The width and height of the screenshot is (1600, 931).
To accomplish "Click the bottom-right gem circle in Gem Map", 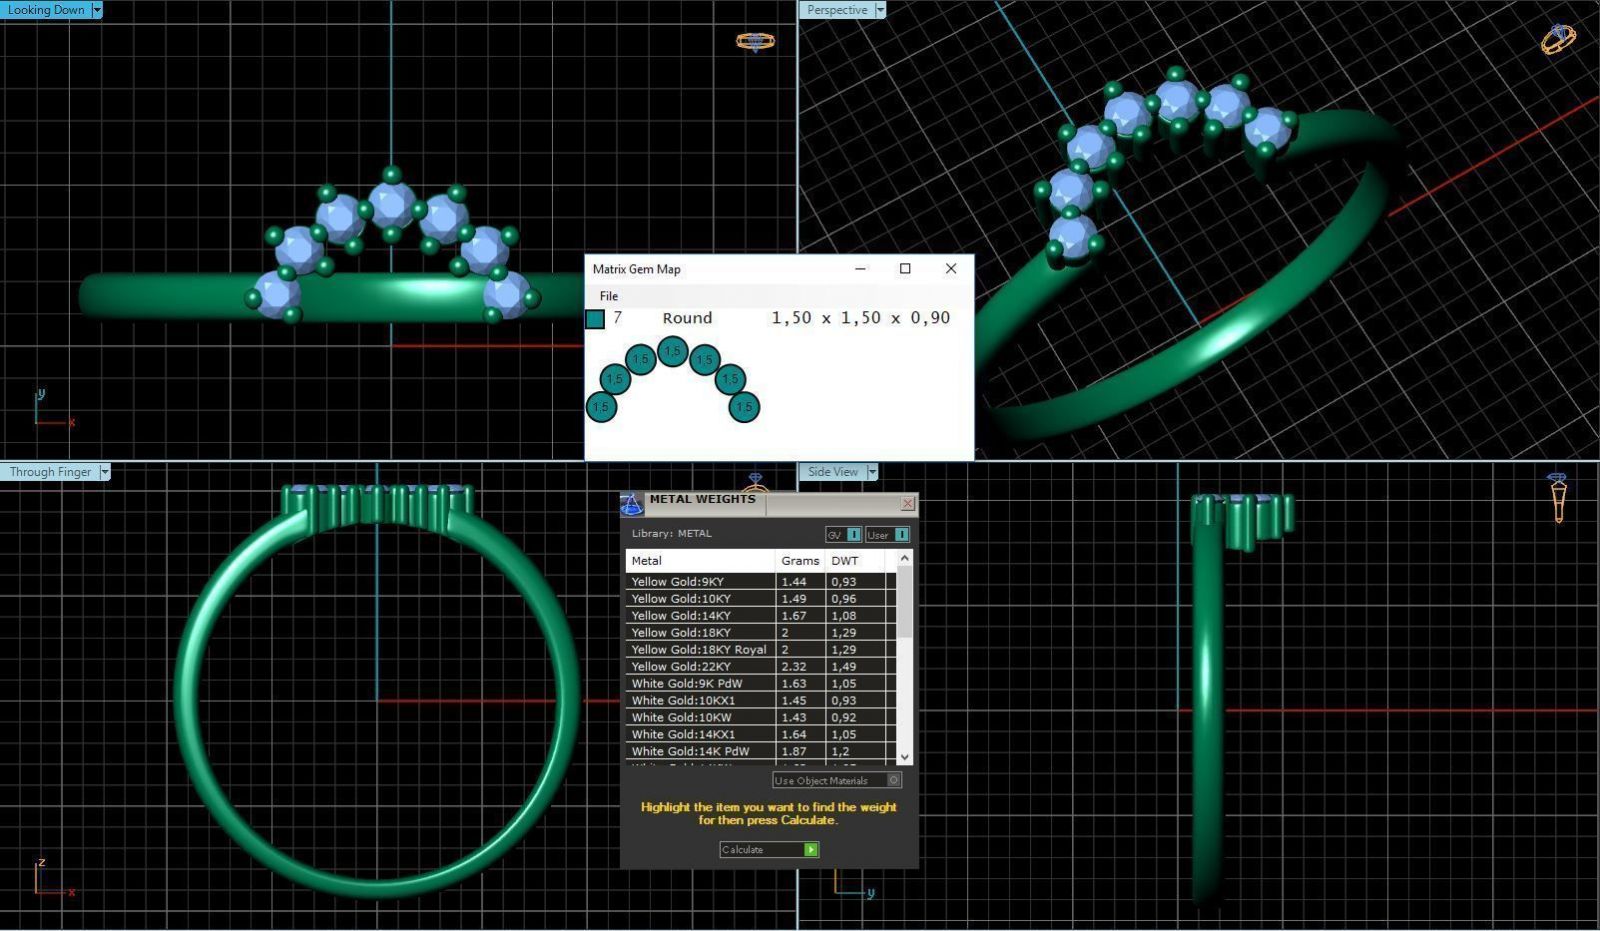I will 744,407.
